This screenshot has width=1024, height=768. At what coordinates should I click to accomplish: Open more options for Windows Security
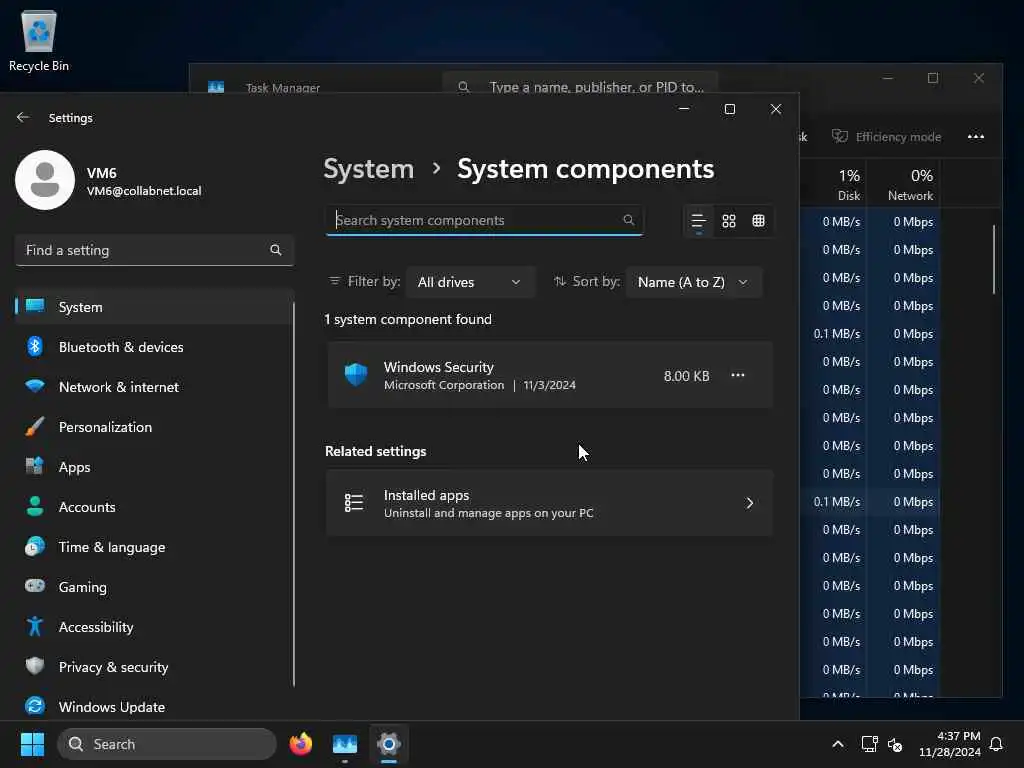[x=738, y=375]
